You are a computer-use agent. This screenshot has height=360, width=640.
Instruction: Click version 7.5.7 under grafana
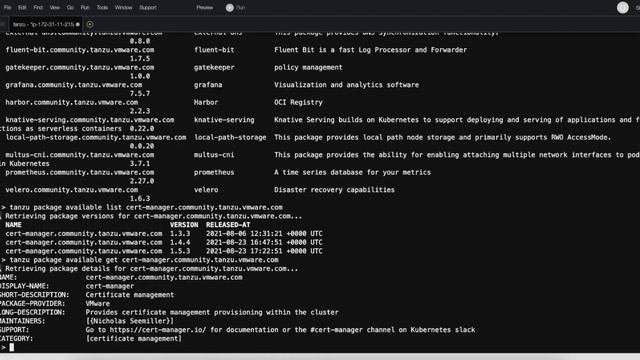coord(140,94)
